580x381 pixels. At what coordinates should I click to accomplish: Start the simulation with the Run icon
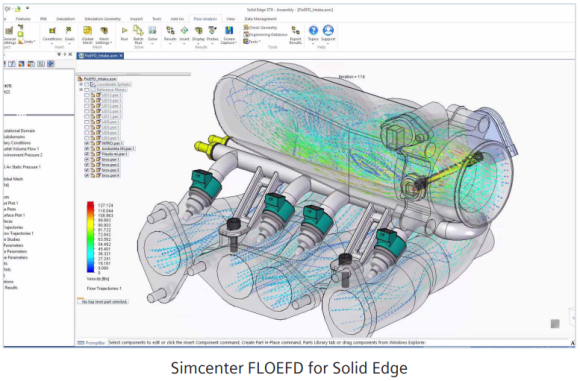125,30
